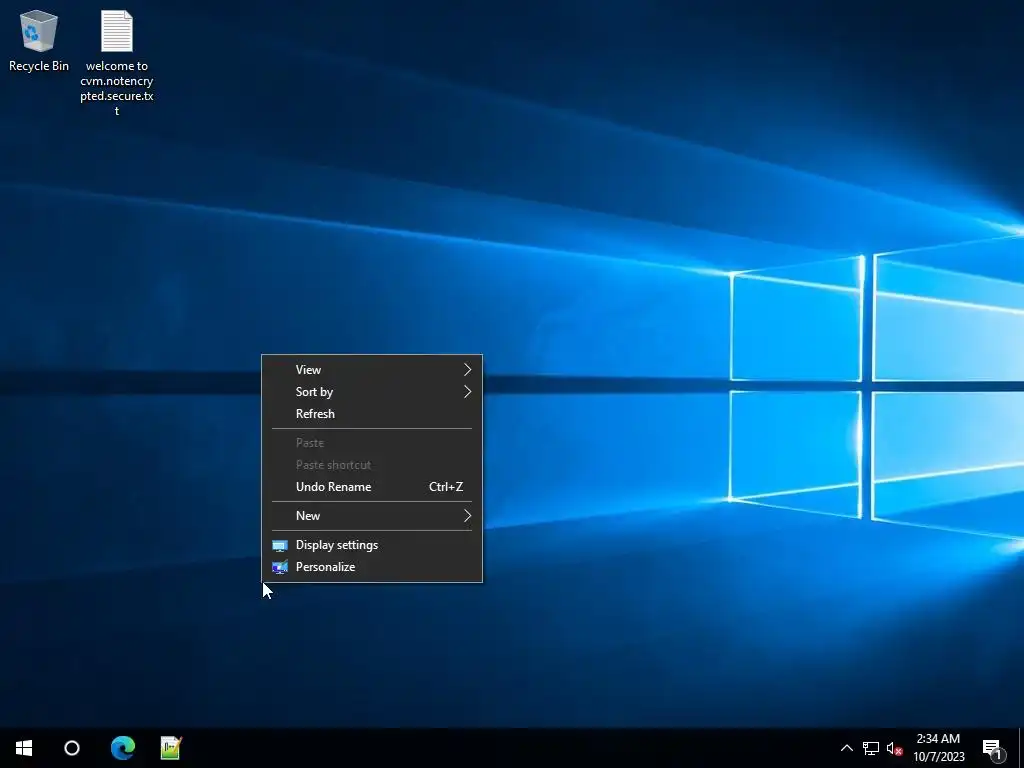Open the Windows Start menu

coord(24,748)
